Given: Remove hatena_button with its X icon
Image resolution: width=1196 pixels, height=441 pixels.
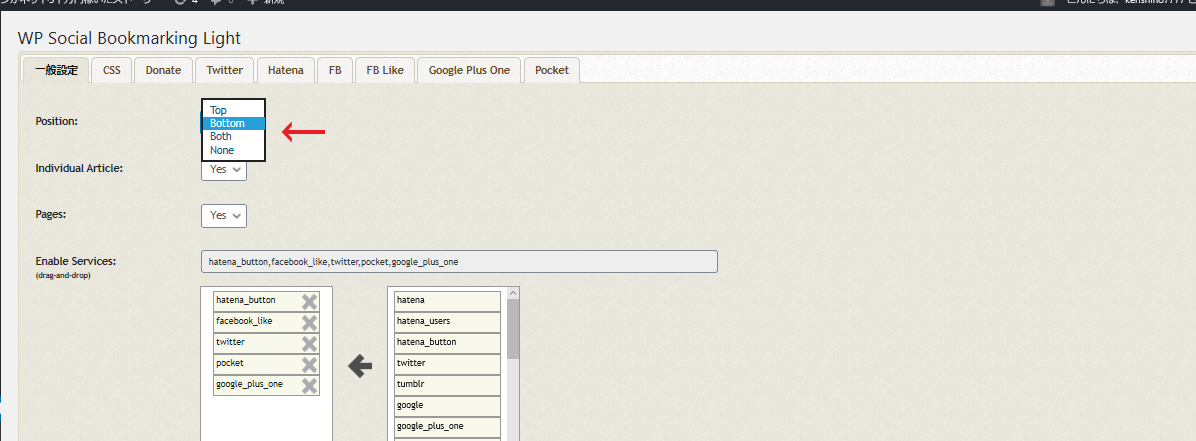Looking at the screenshot, I should click(x=309, y=301).
